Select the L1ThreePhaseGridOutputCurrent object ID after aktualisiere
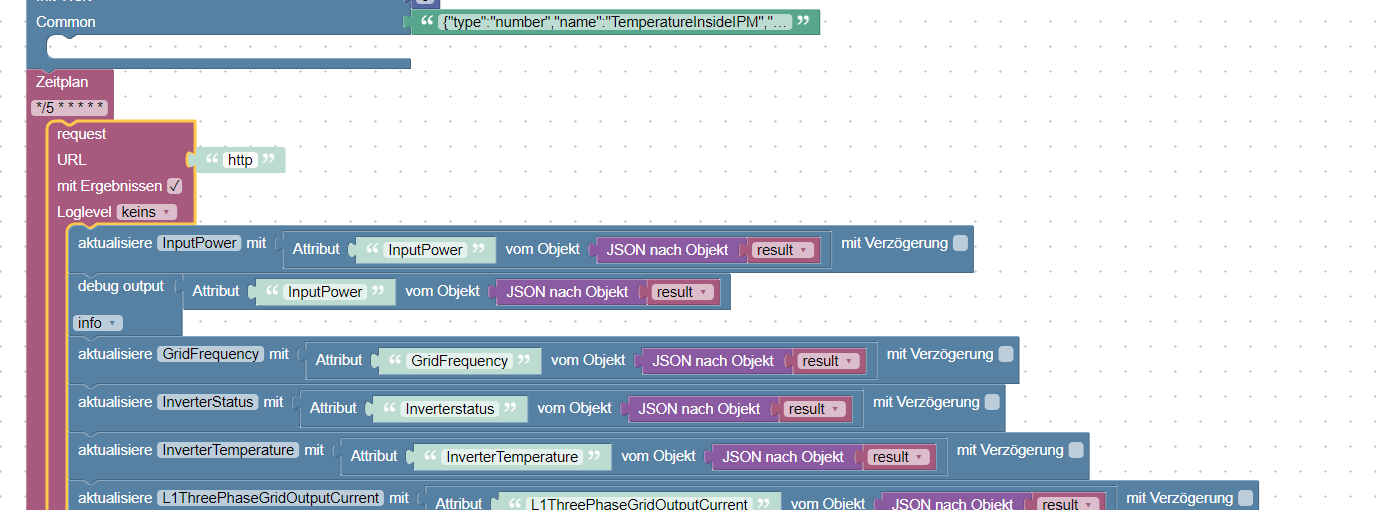Image resolution: width=1376 pixels, height=510 pixels. click(271, 498)
